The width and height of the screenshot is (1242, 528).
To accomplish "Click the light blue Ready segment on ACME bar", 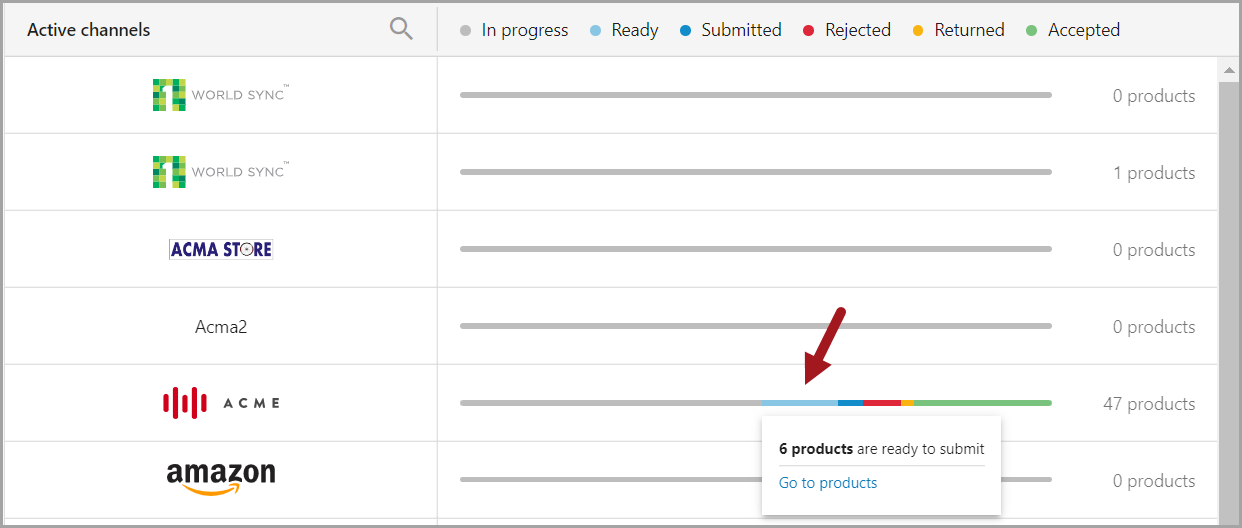I will point(800,403).
